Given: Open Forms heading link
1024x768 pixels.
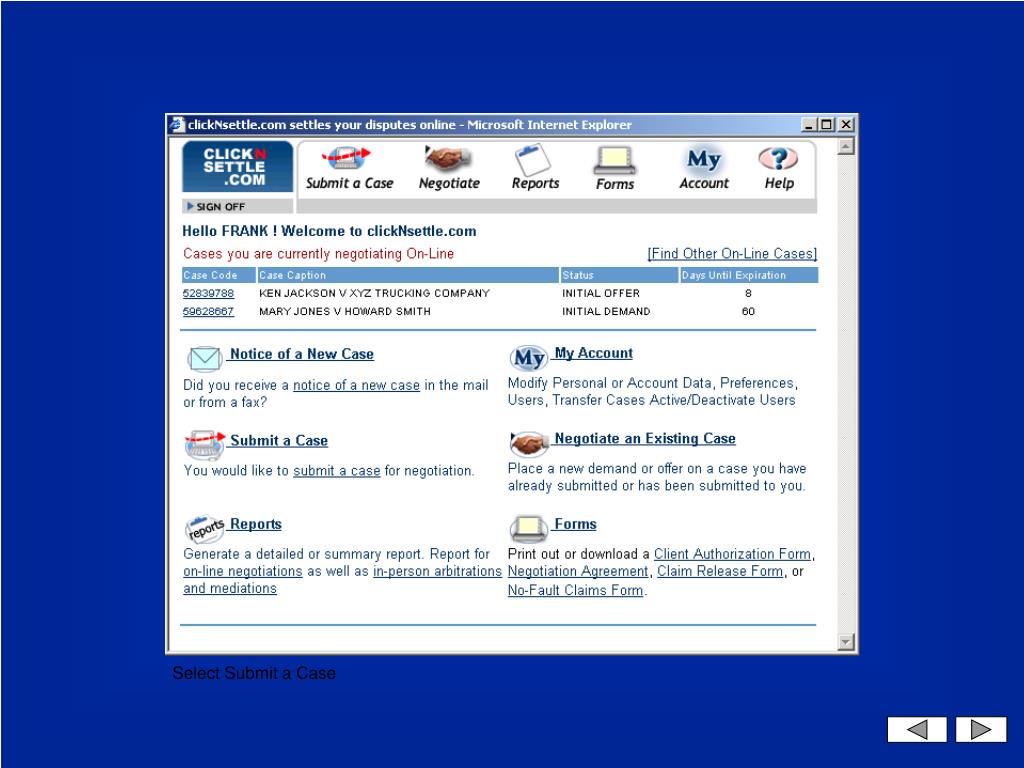Looking at the screenshot, I should [575, 524].
